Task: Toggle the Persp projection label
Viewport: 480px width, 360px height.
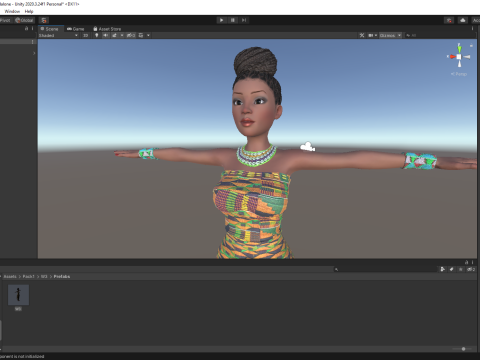Action: 459,74
